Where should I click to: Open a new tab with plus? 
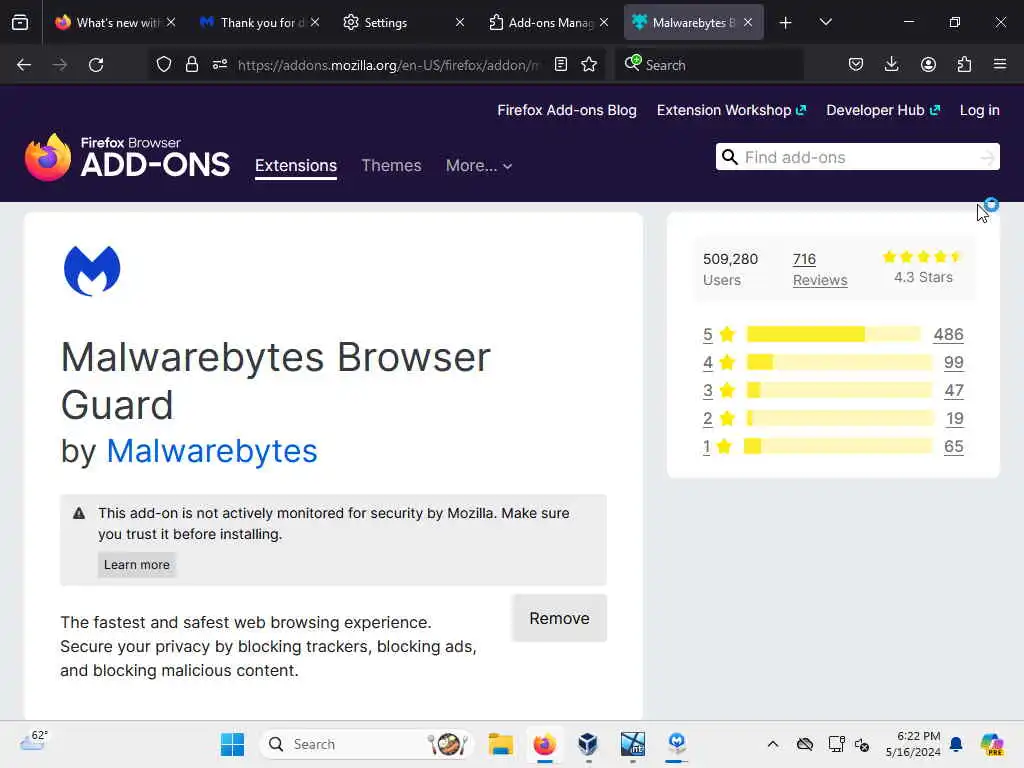pos(786,23)
